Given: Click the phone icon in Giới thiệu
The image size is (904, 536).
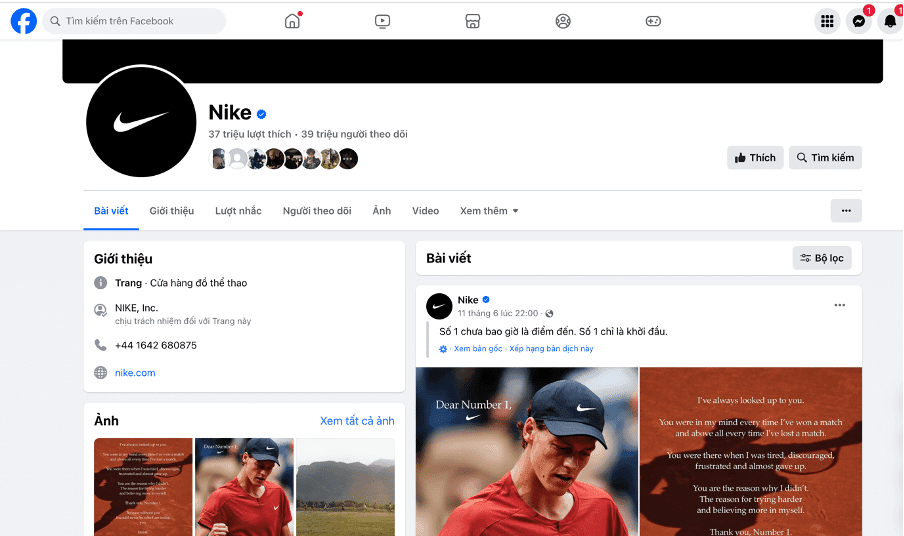Looking at the screenshot, I should coord(100,345).
